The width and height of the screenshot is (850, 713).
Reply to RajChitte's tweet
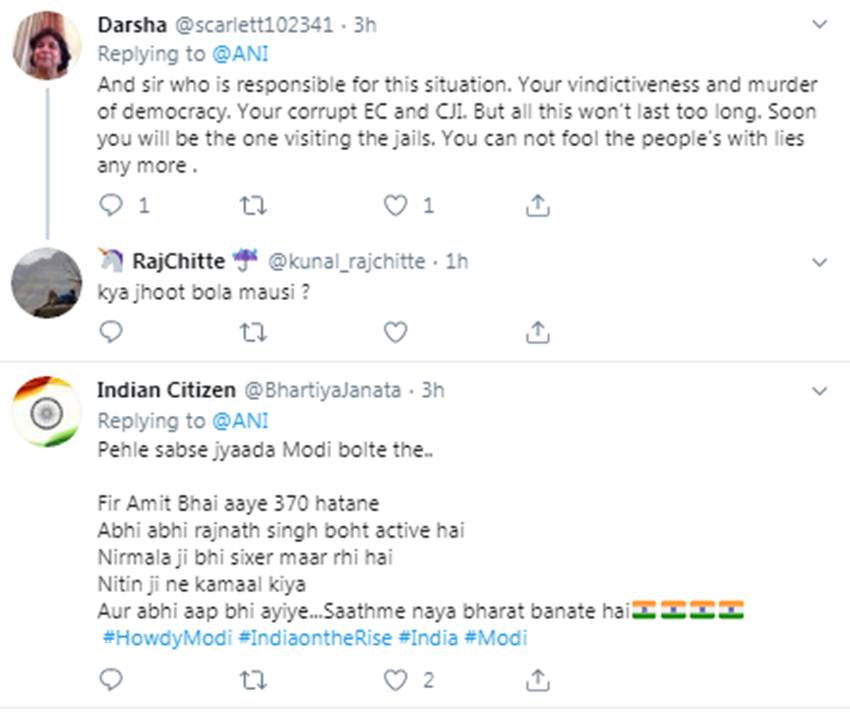(x=111, y=331)
